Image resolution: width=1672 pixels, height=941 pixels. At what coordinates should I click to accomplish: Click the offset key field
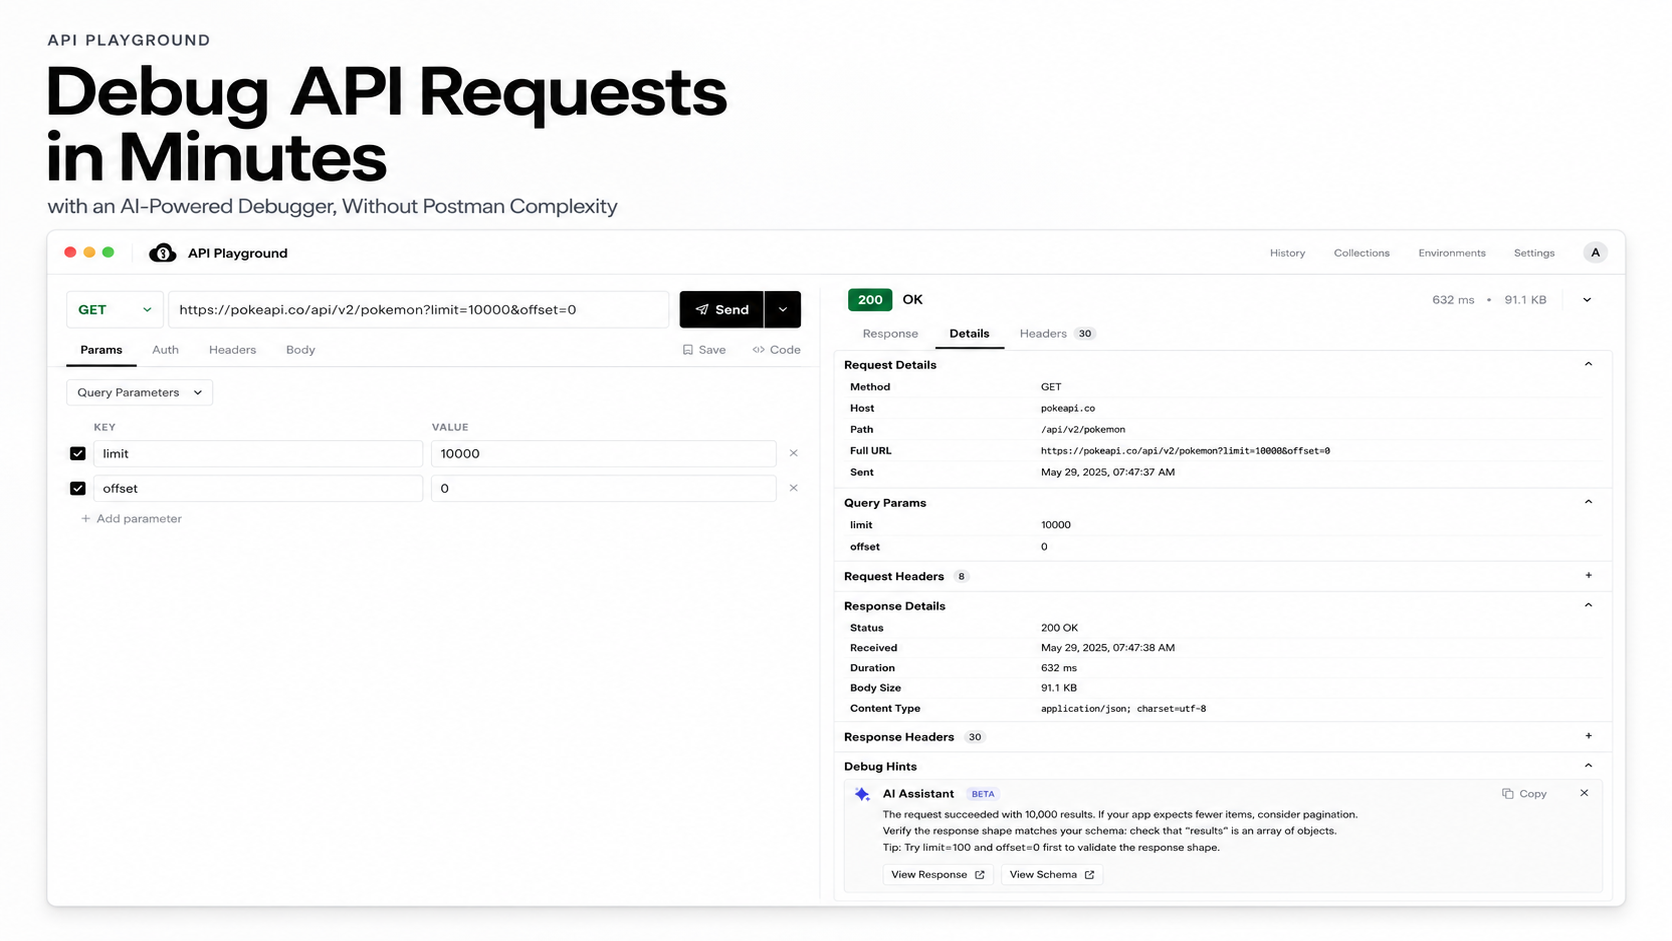(258, 489)
